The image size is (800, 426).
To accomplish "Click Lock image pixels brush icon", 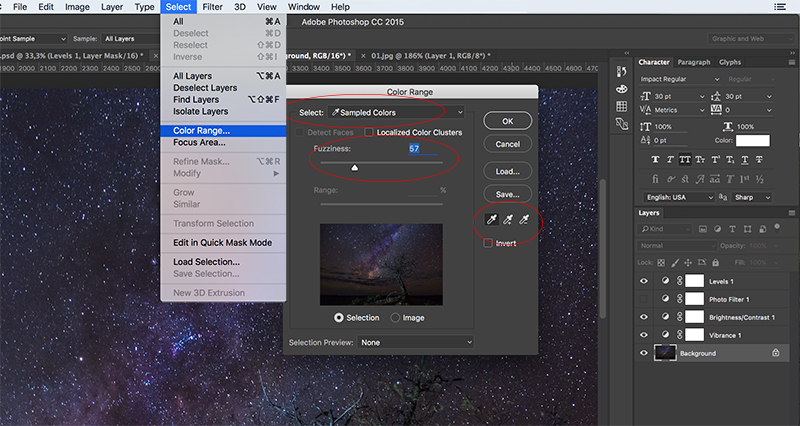I will (x=675, y=263).
